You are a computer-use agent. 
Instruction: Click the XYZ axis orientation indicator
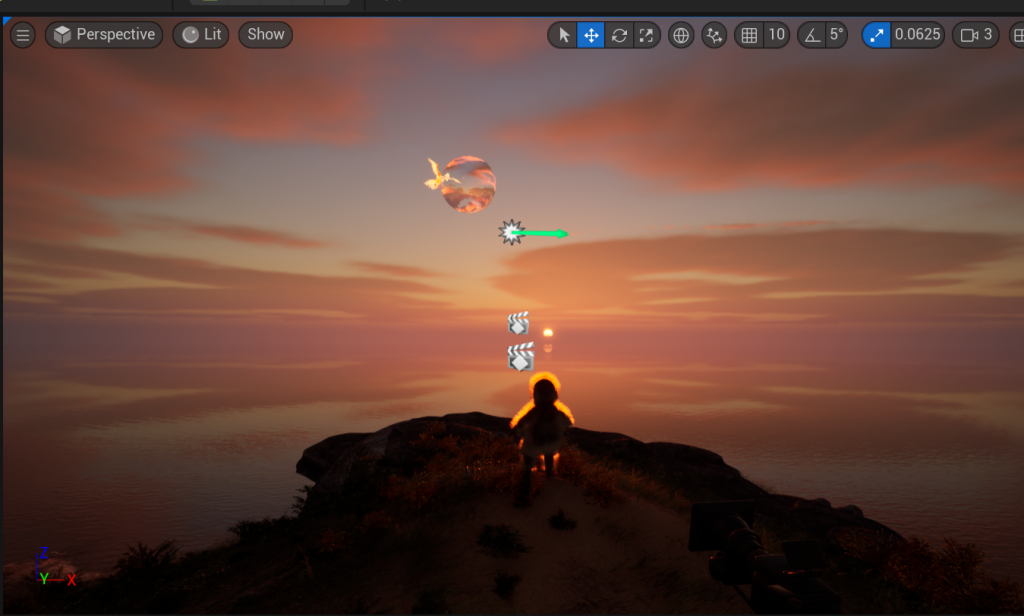pyautogui.click(x=56, y=568)
